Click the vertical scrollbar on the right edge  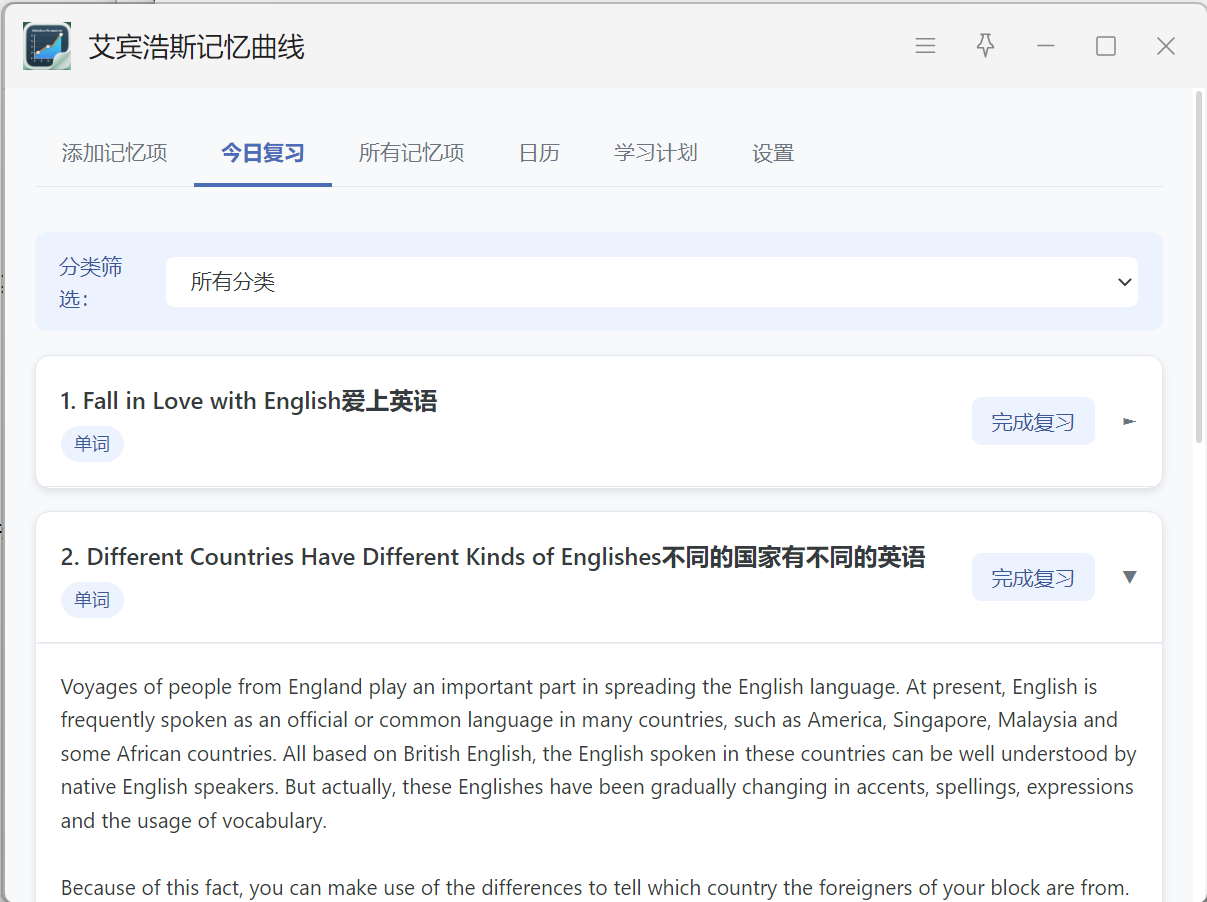tap(1199, 266)
